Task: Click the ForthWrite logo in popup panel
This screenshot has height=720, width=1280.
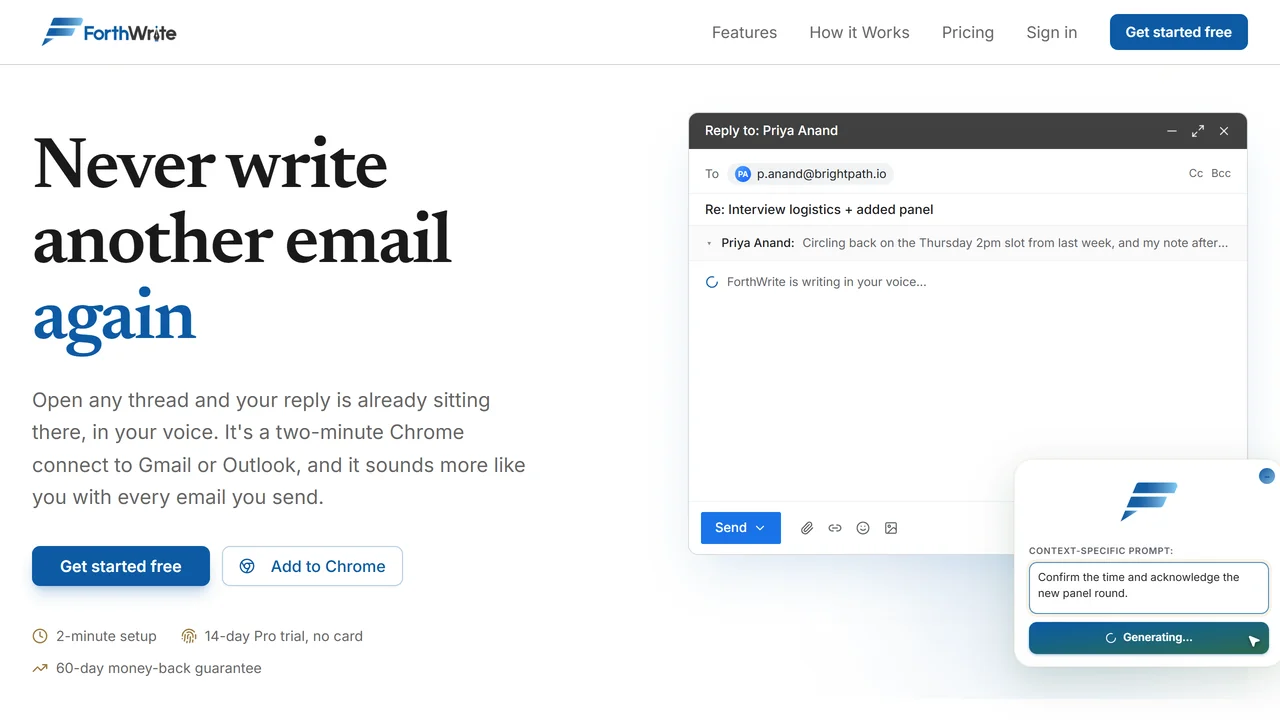Action: pyautogui.click(x=1148, y=501)
